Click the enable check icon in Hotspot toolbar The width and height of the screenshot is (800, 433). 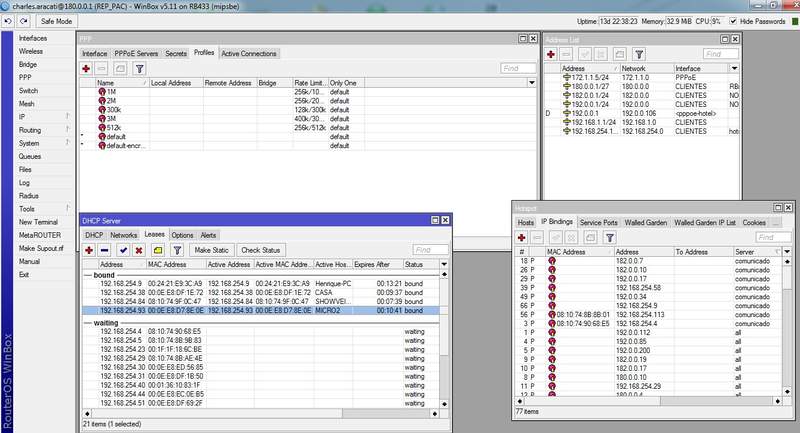(x=556, y=238)
